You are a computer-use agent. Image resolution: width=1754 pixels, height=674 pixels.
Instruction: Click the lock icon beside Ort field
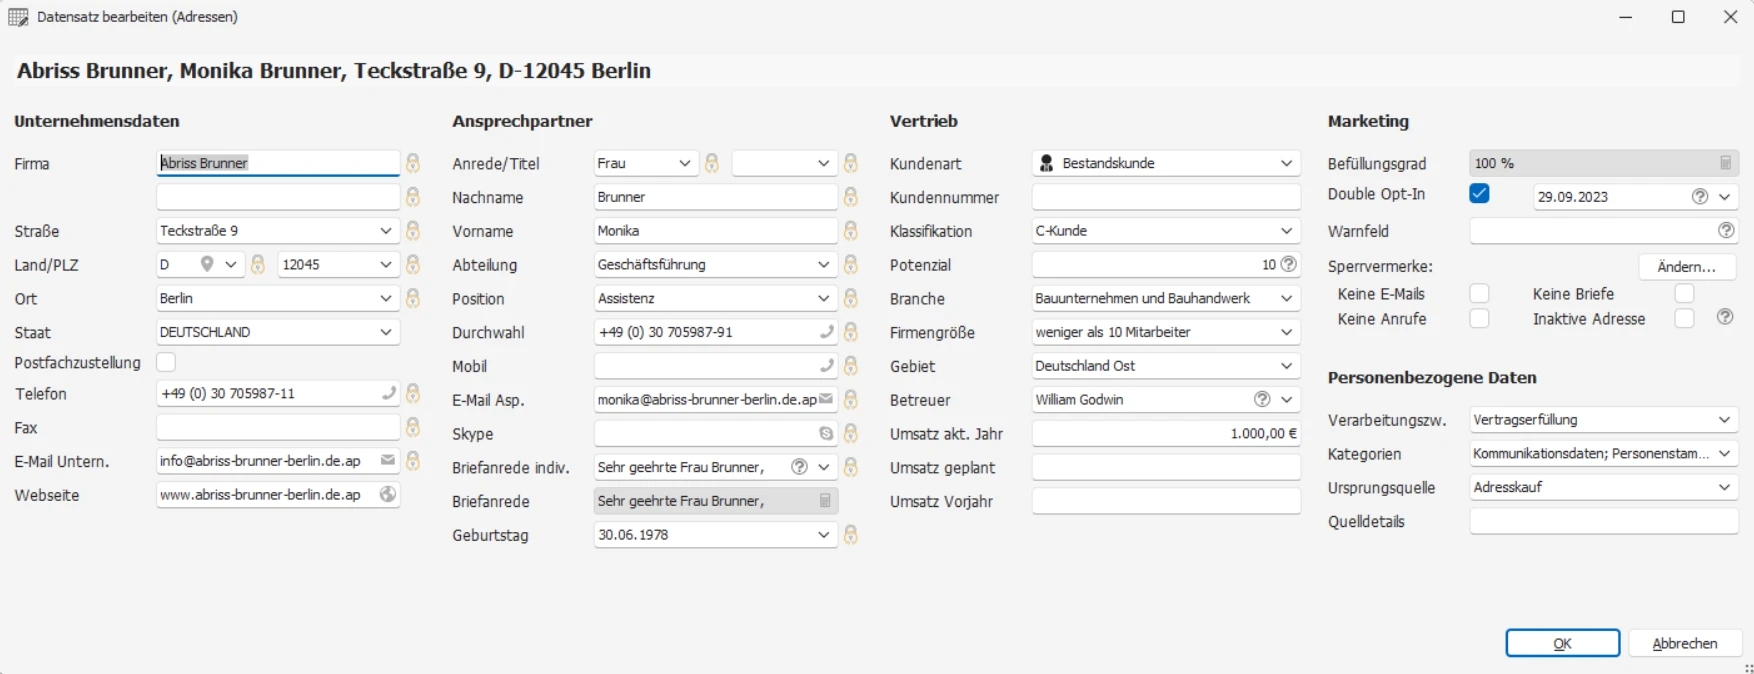pos(413,298)
